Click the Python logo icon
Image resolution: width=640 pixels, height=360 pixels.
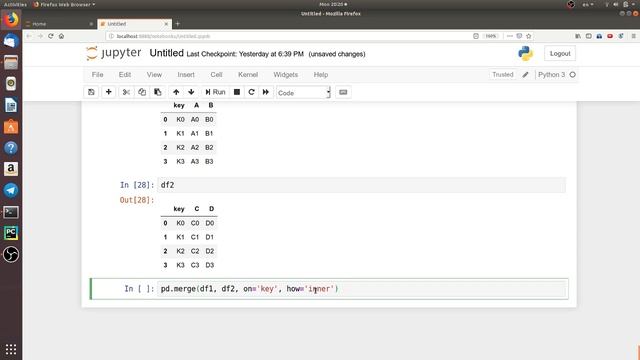pyautogui.click(x=525, y=53)
